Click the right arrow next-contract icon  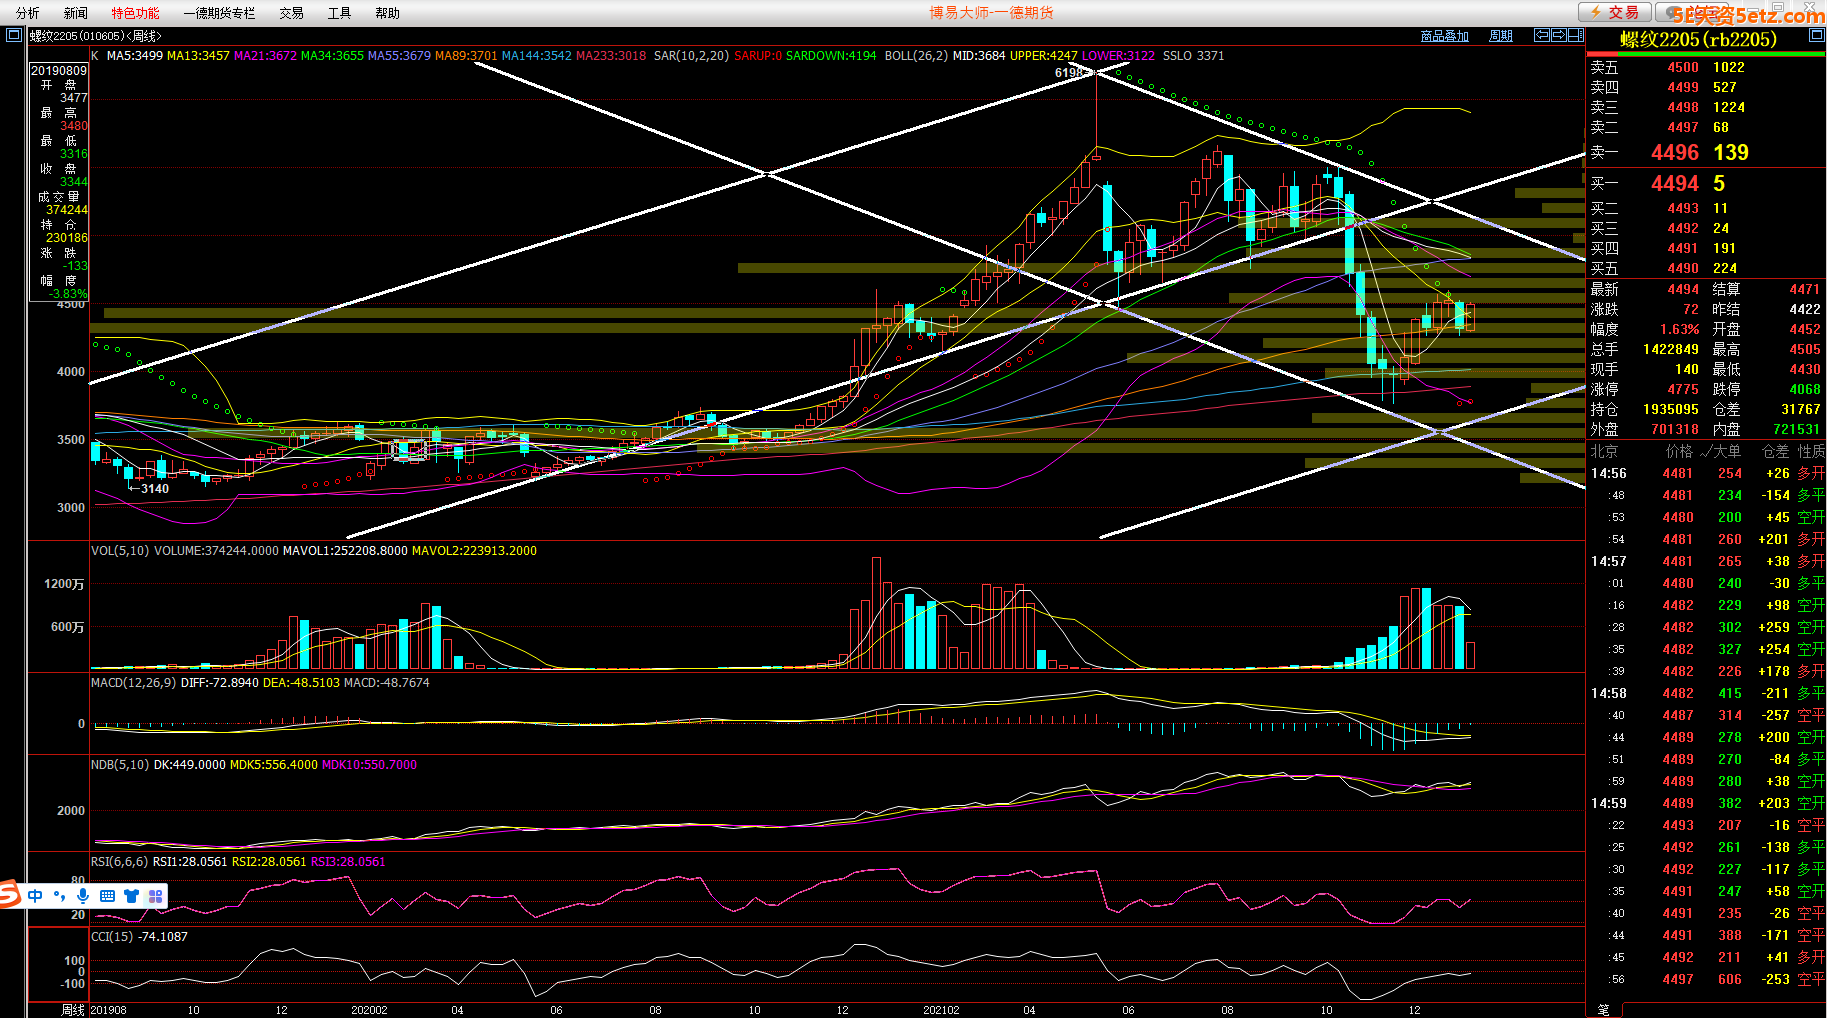(x=1559, y=35)
